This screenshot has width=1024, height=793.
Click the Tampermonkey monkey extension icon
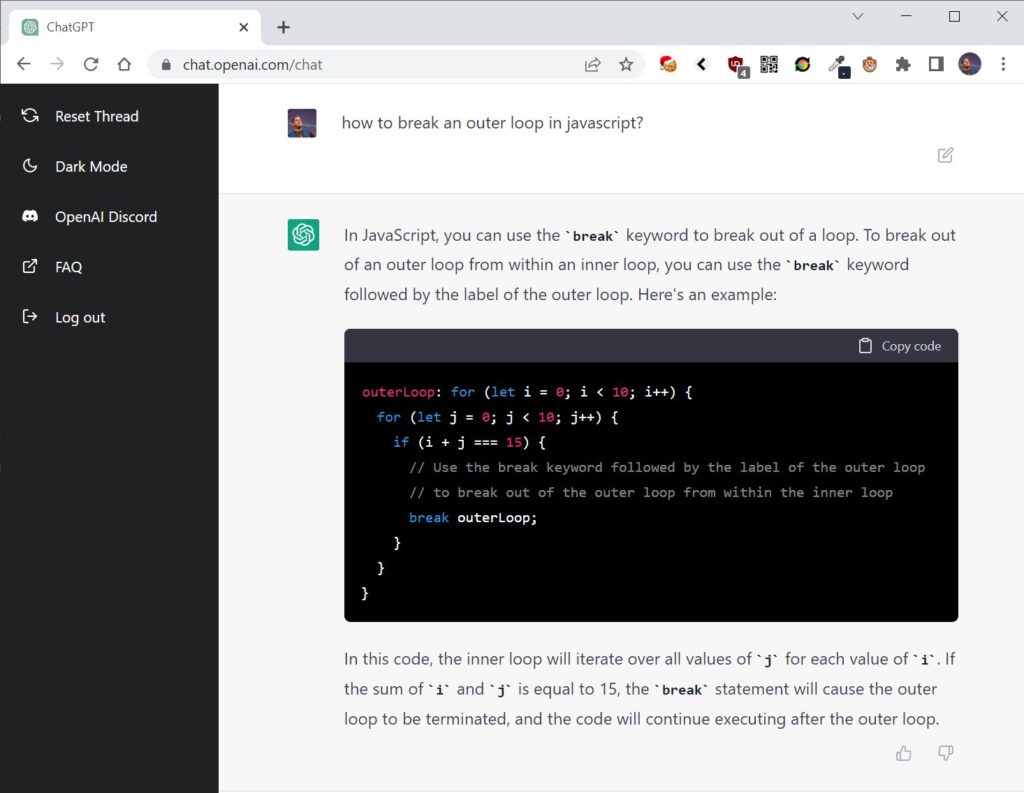click(870, 63)
